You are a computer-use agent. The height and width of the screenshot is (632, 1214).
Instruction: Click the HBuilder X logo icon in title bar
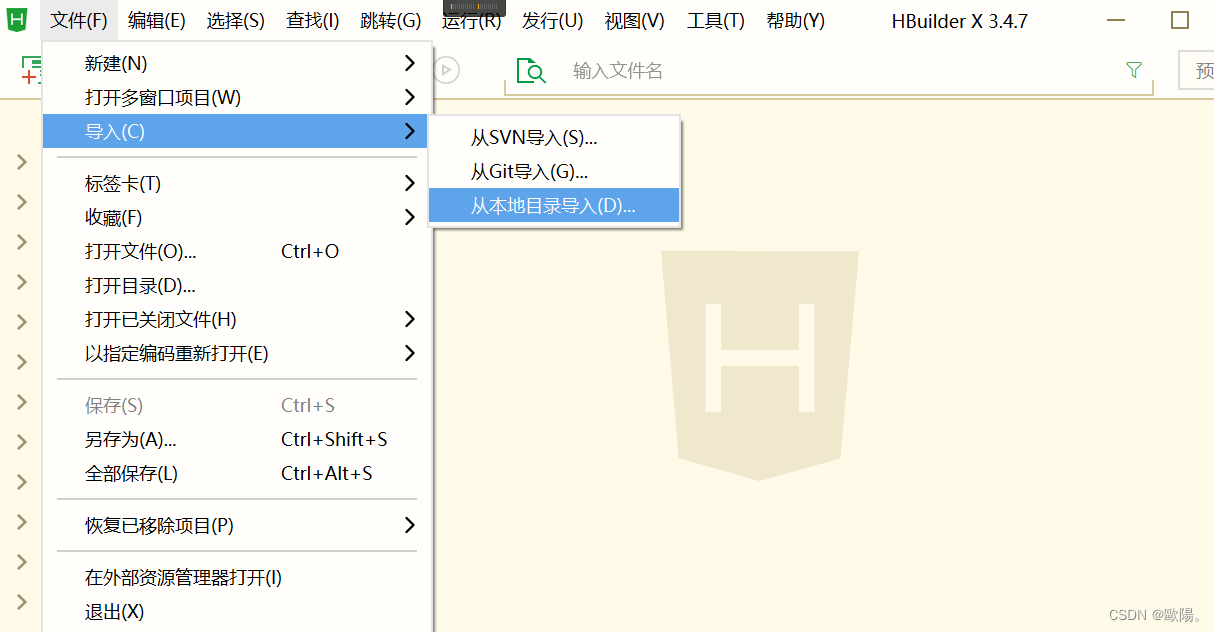pos(17,20)
